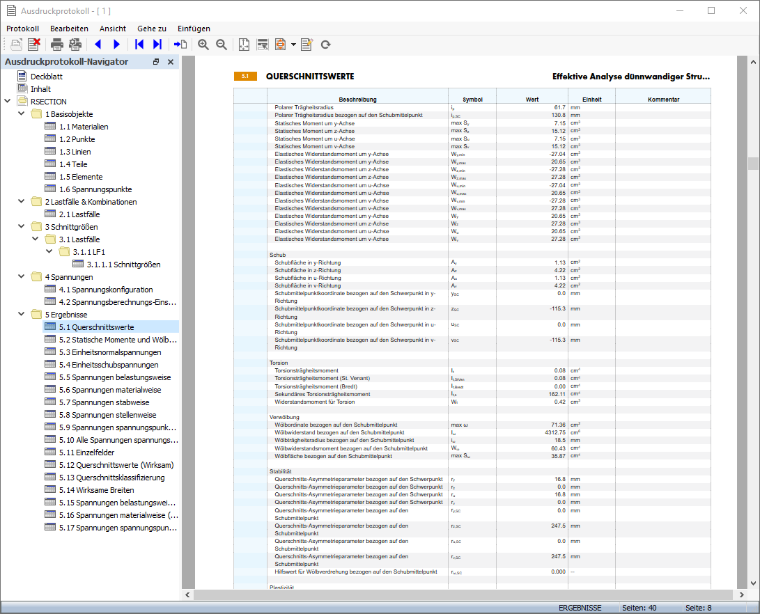Select 1.3 Linien tree item
This screenshot has height=614, width=760.
75,152
